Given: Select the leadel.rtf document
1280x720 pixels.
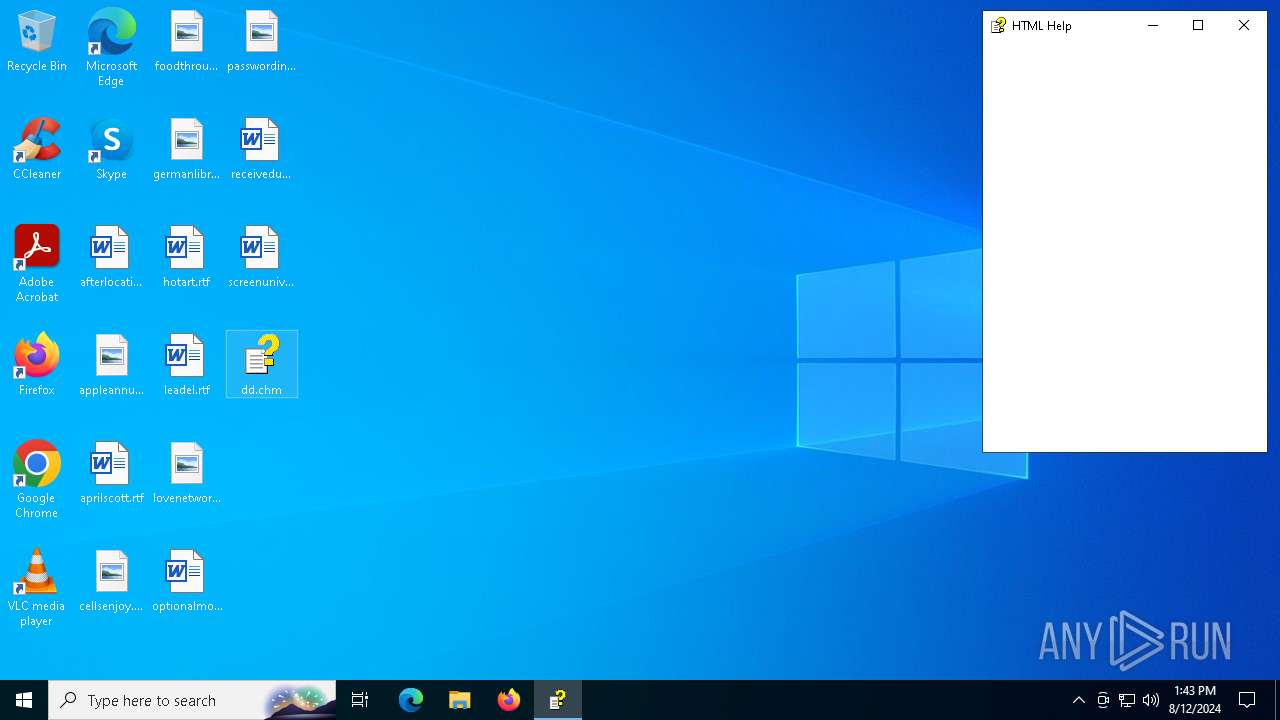Looking at the screenshot, I should [186, 366].
